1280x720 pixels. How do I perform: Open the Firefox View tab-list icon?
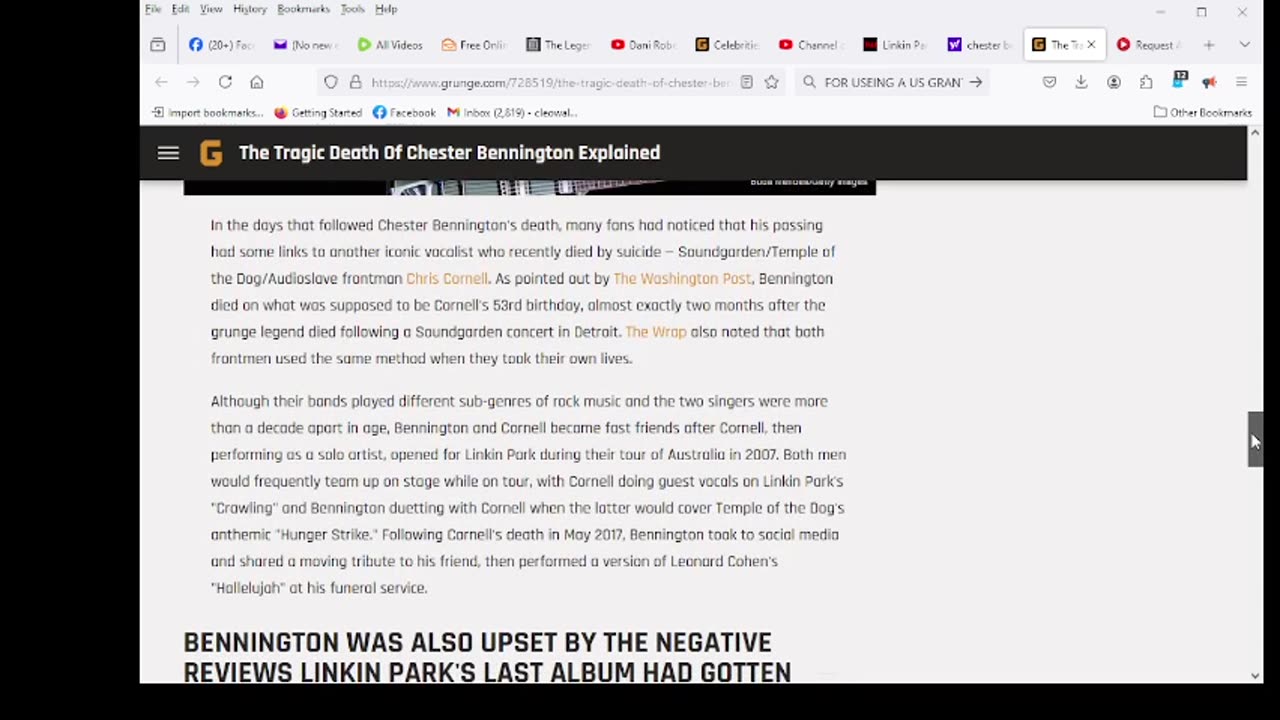coord(158,45)
